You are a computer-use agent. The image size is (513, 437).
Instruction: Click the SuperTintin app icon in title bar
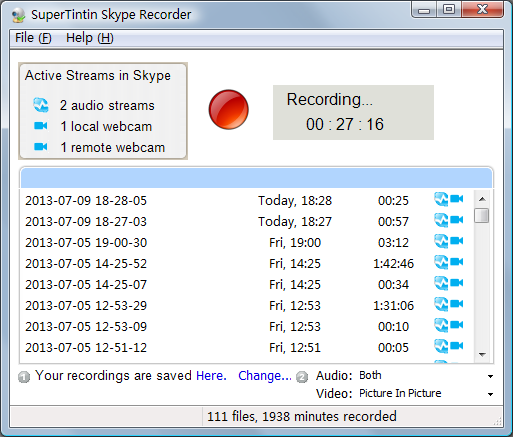click(x=19, y=15)
